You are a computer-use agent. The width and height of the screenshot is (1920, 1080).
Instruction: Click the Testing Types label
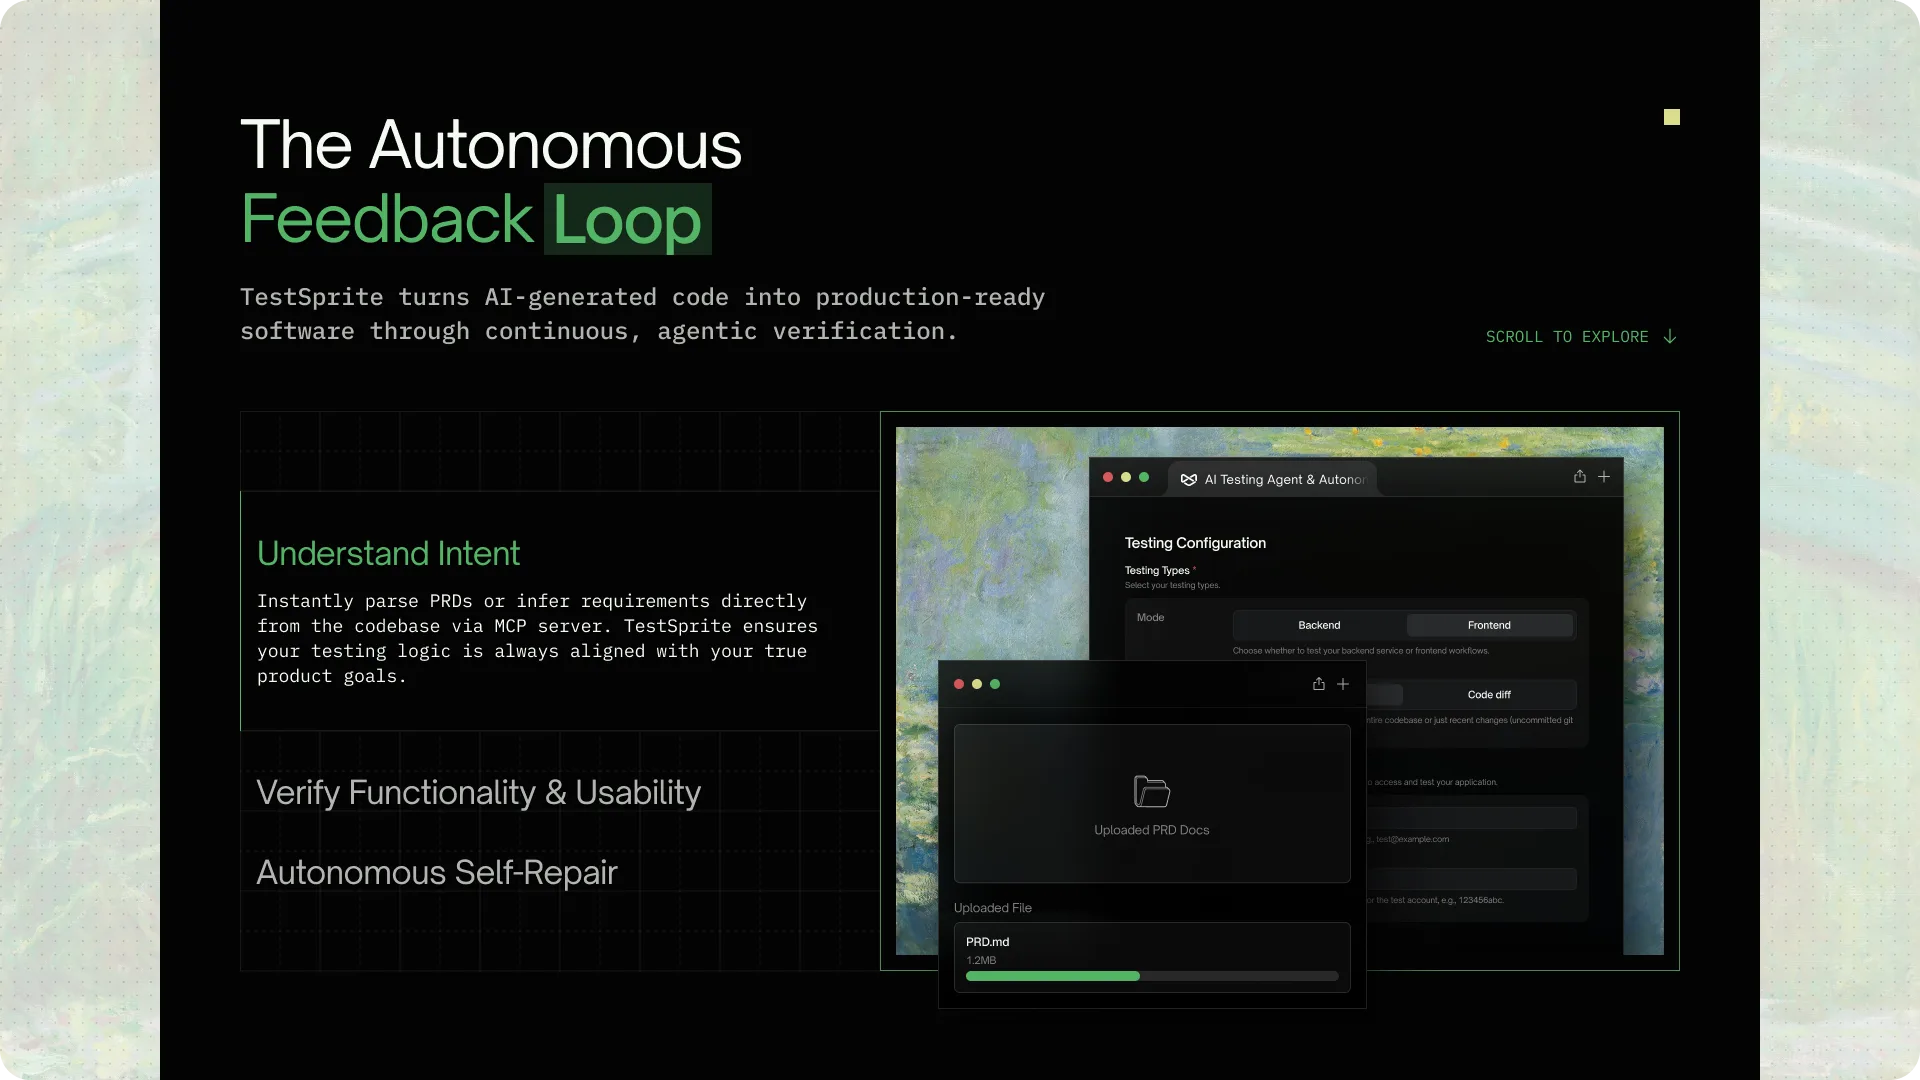coord(1157,570)
